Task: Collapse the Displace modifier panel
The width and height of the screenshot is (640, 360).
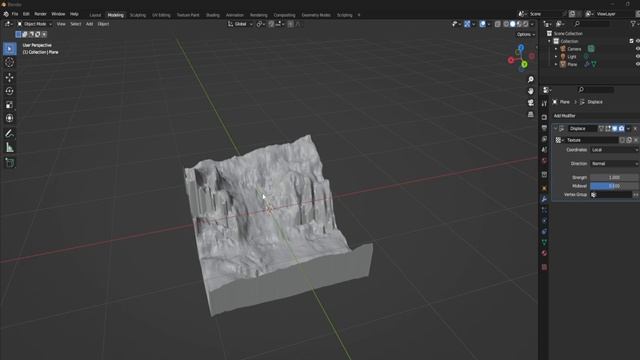Action: (x=556, y=129)
